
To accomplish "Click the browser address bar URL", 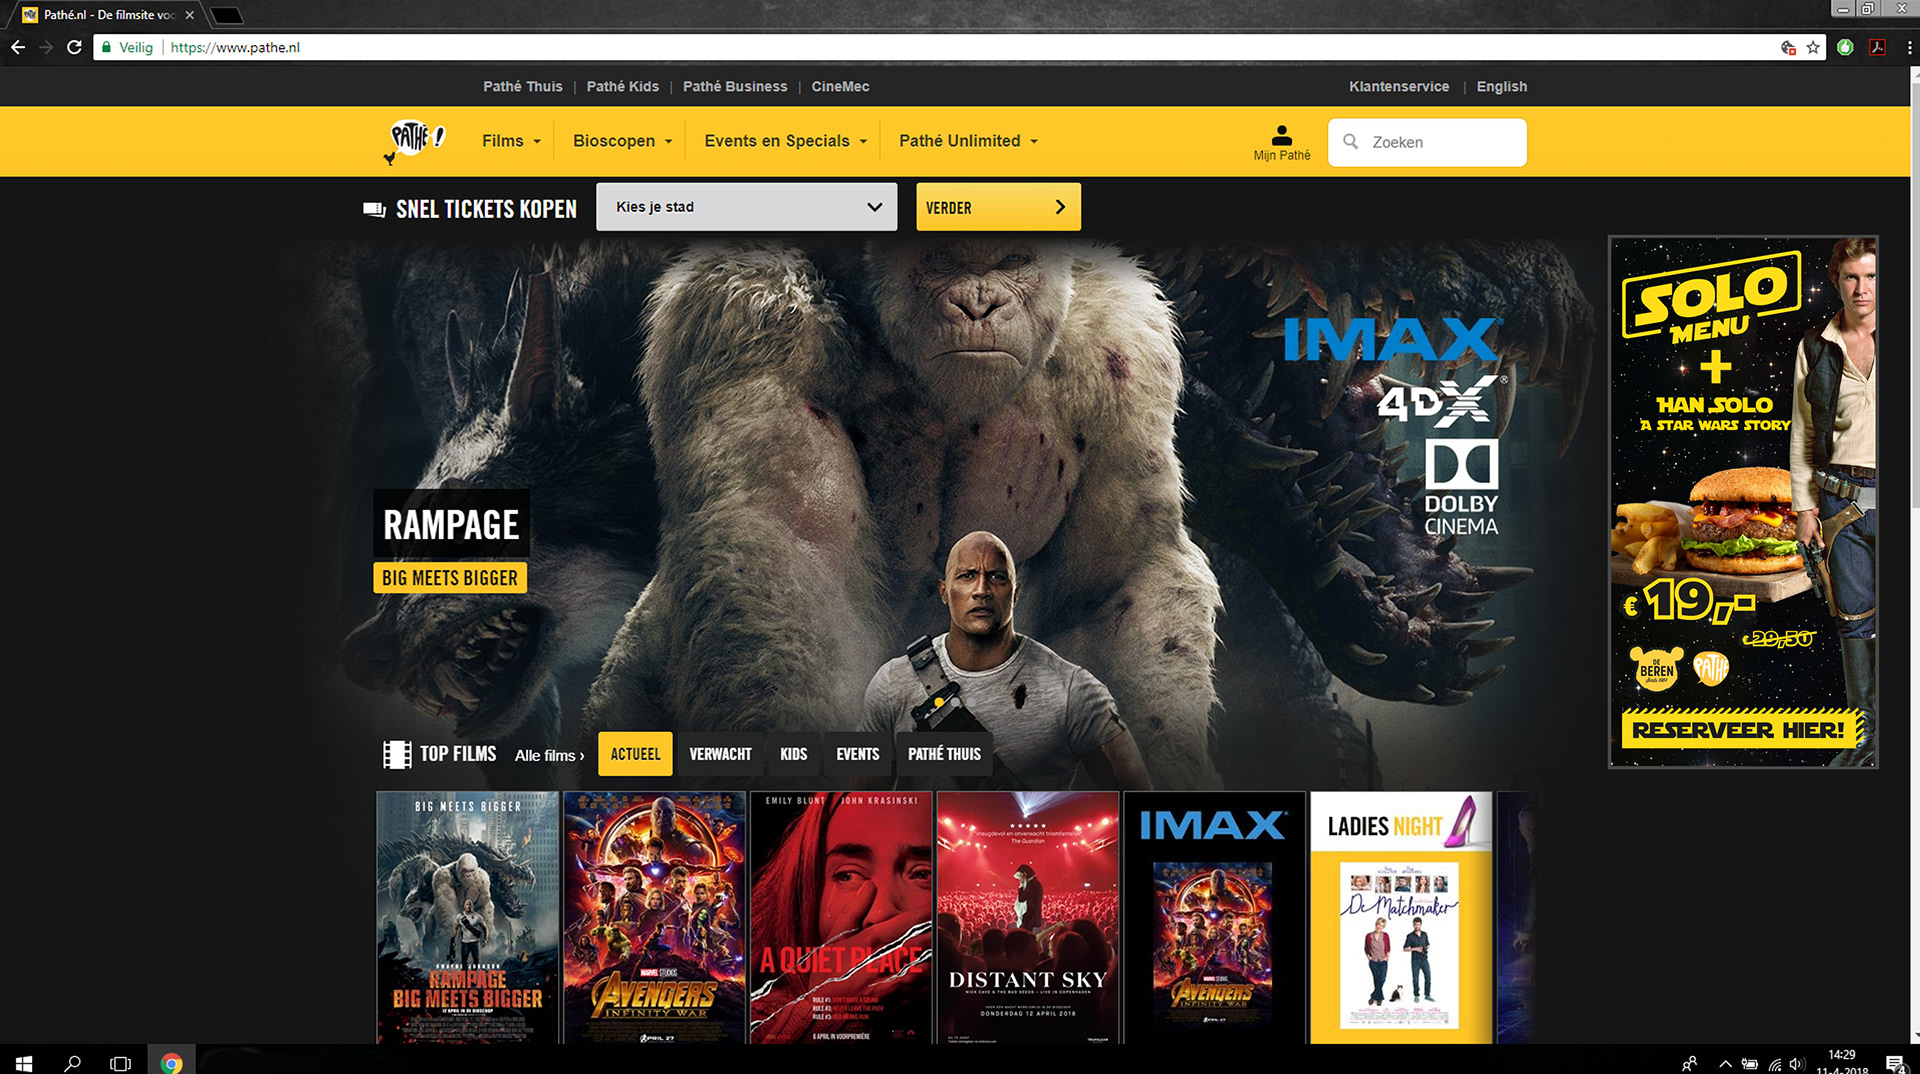I will coord(235,47).
